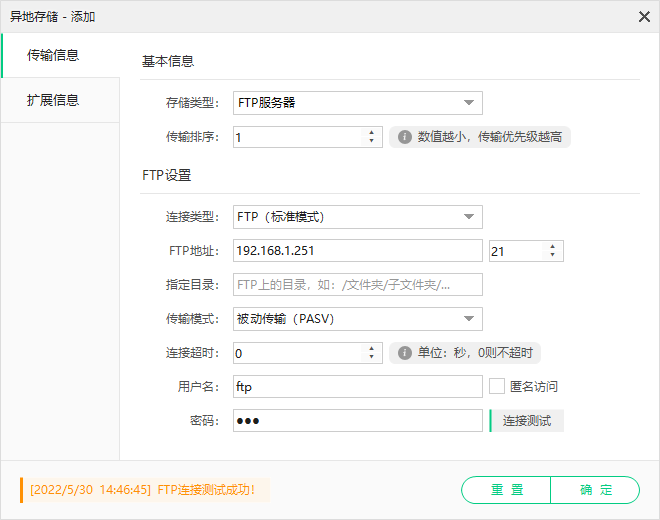
Task: Open the 传输模式 dropdown
Action: point(358,319)
